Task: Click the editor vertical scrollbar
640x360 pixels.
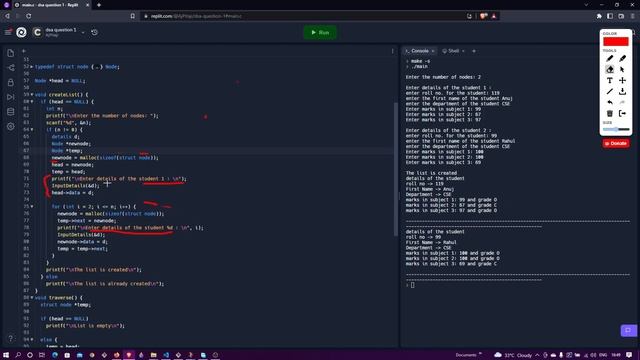Action: (395, 169)
